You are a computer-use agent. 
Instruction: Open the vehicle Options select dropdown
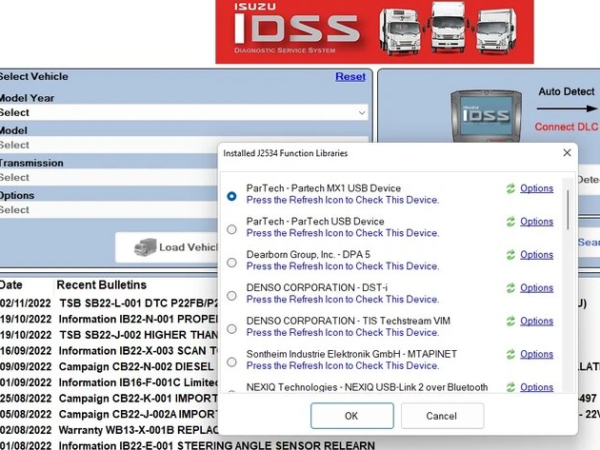click(x=109, y=210)
